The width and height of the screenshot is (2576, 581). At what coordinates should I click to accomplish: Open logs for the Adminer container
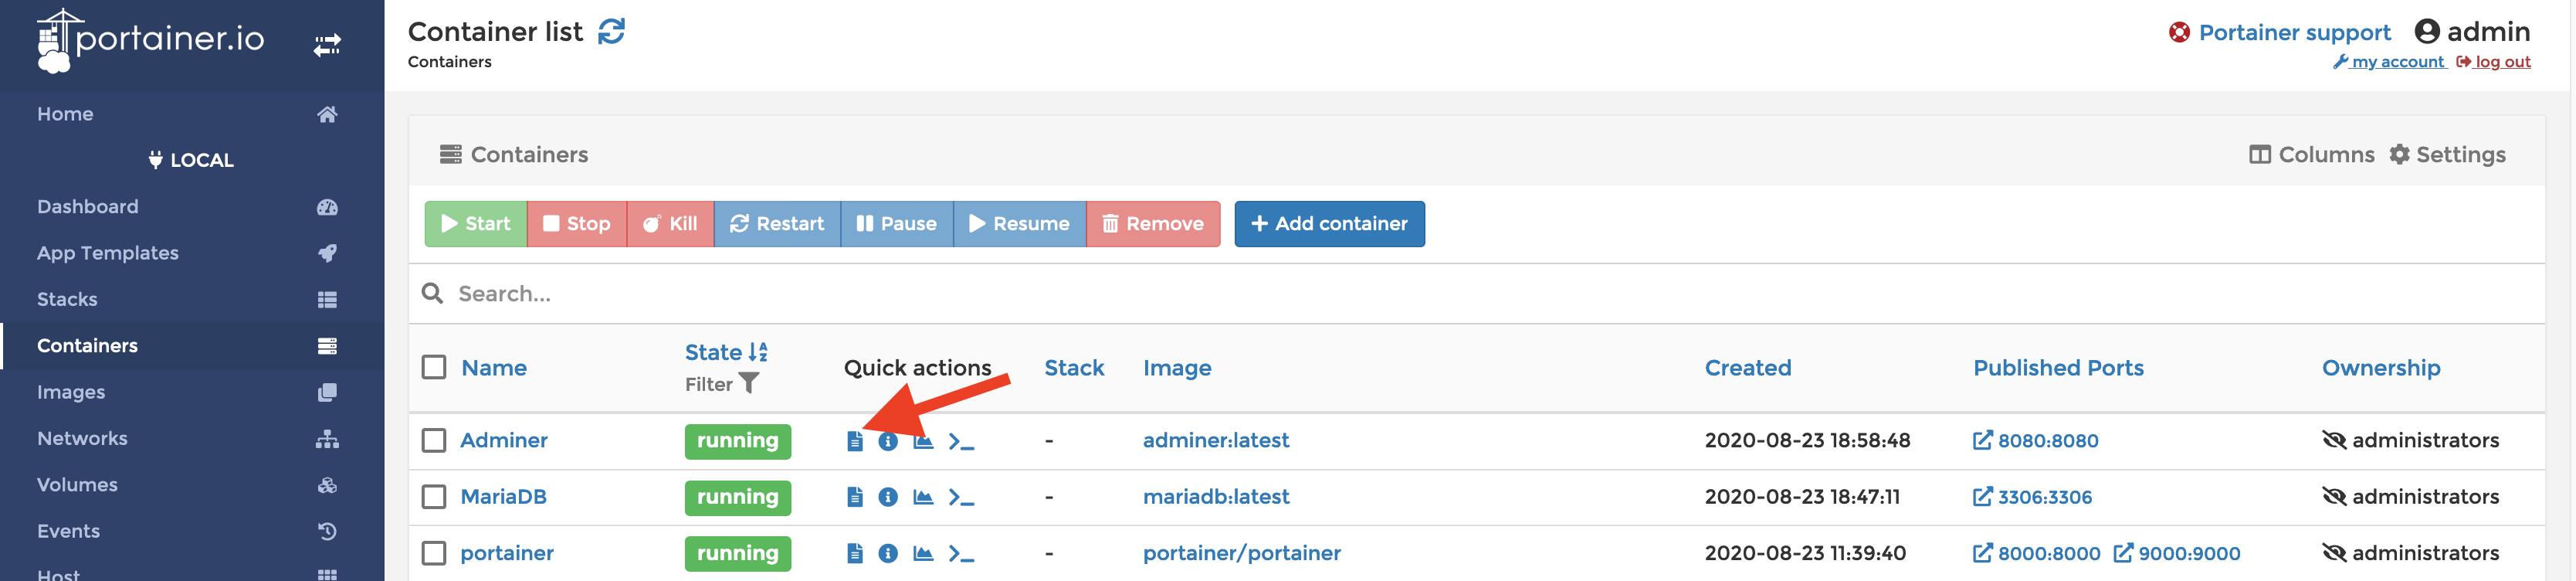[854, 441]
